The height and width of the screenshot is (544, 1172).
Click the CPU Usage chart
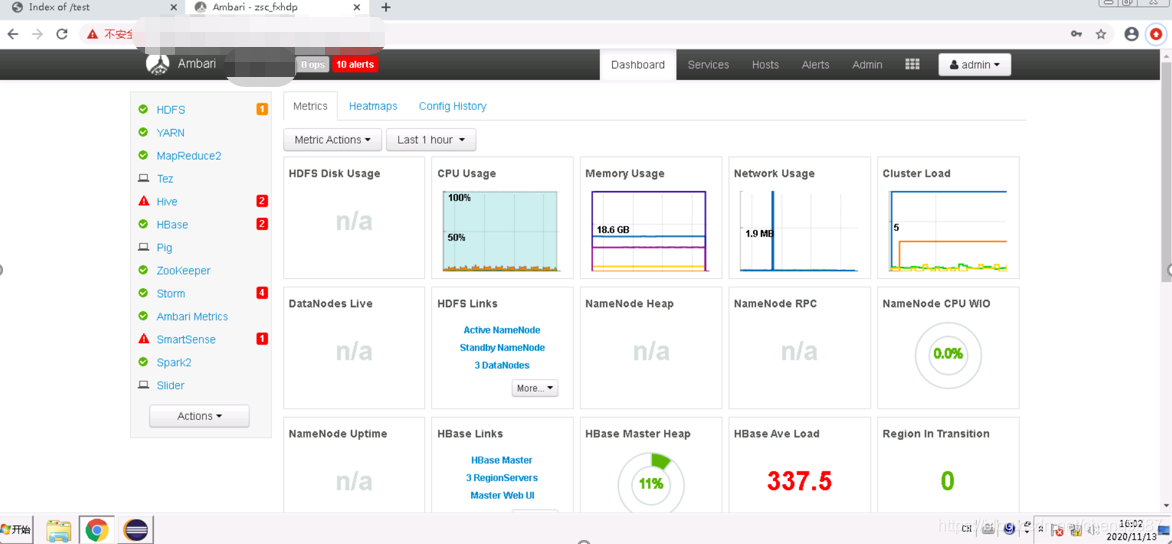pyautogui.click(x=501, y=231)
